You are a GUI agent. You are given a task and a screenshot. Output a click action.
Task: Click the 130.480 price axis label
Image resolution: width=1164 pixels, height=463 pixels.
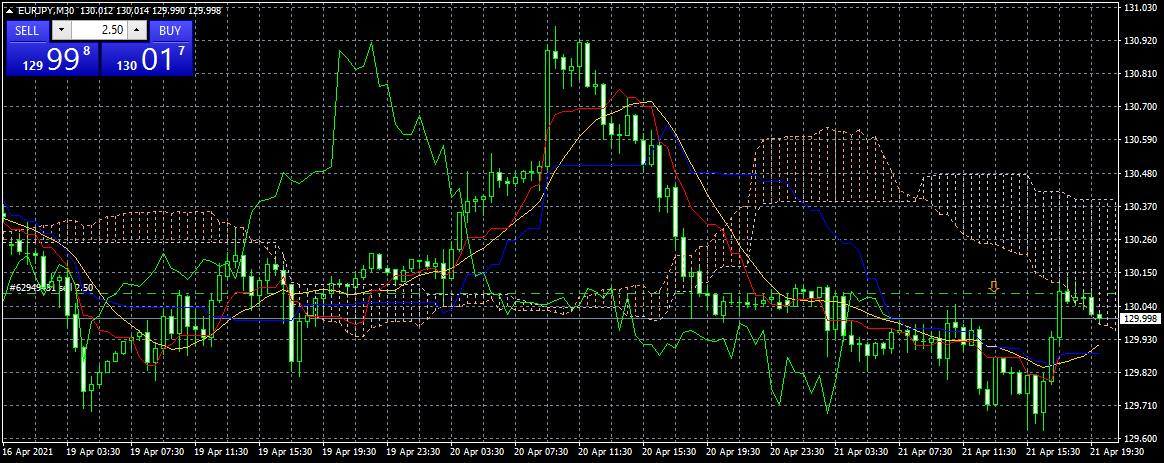pos(1138,174)
